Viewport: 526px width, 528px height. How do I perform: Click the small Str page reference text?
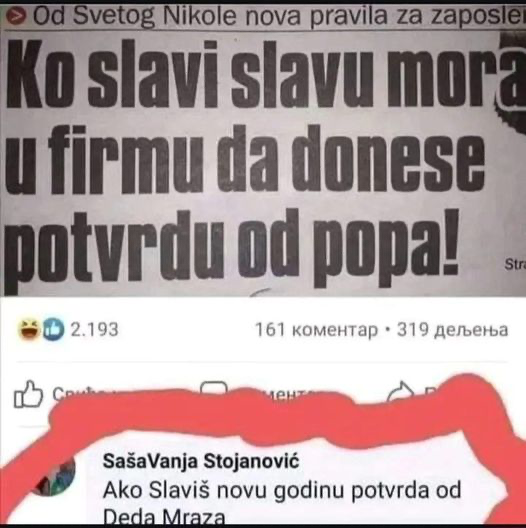pos(515,265)
